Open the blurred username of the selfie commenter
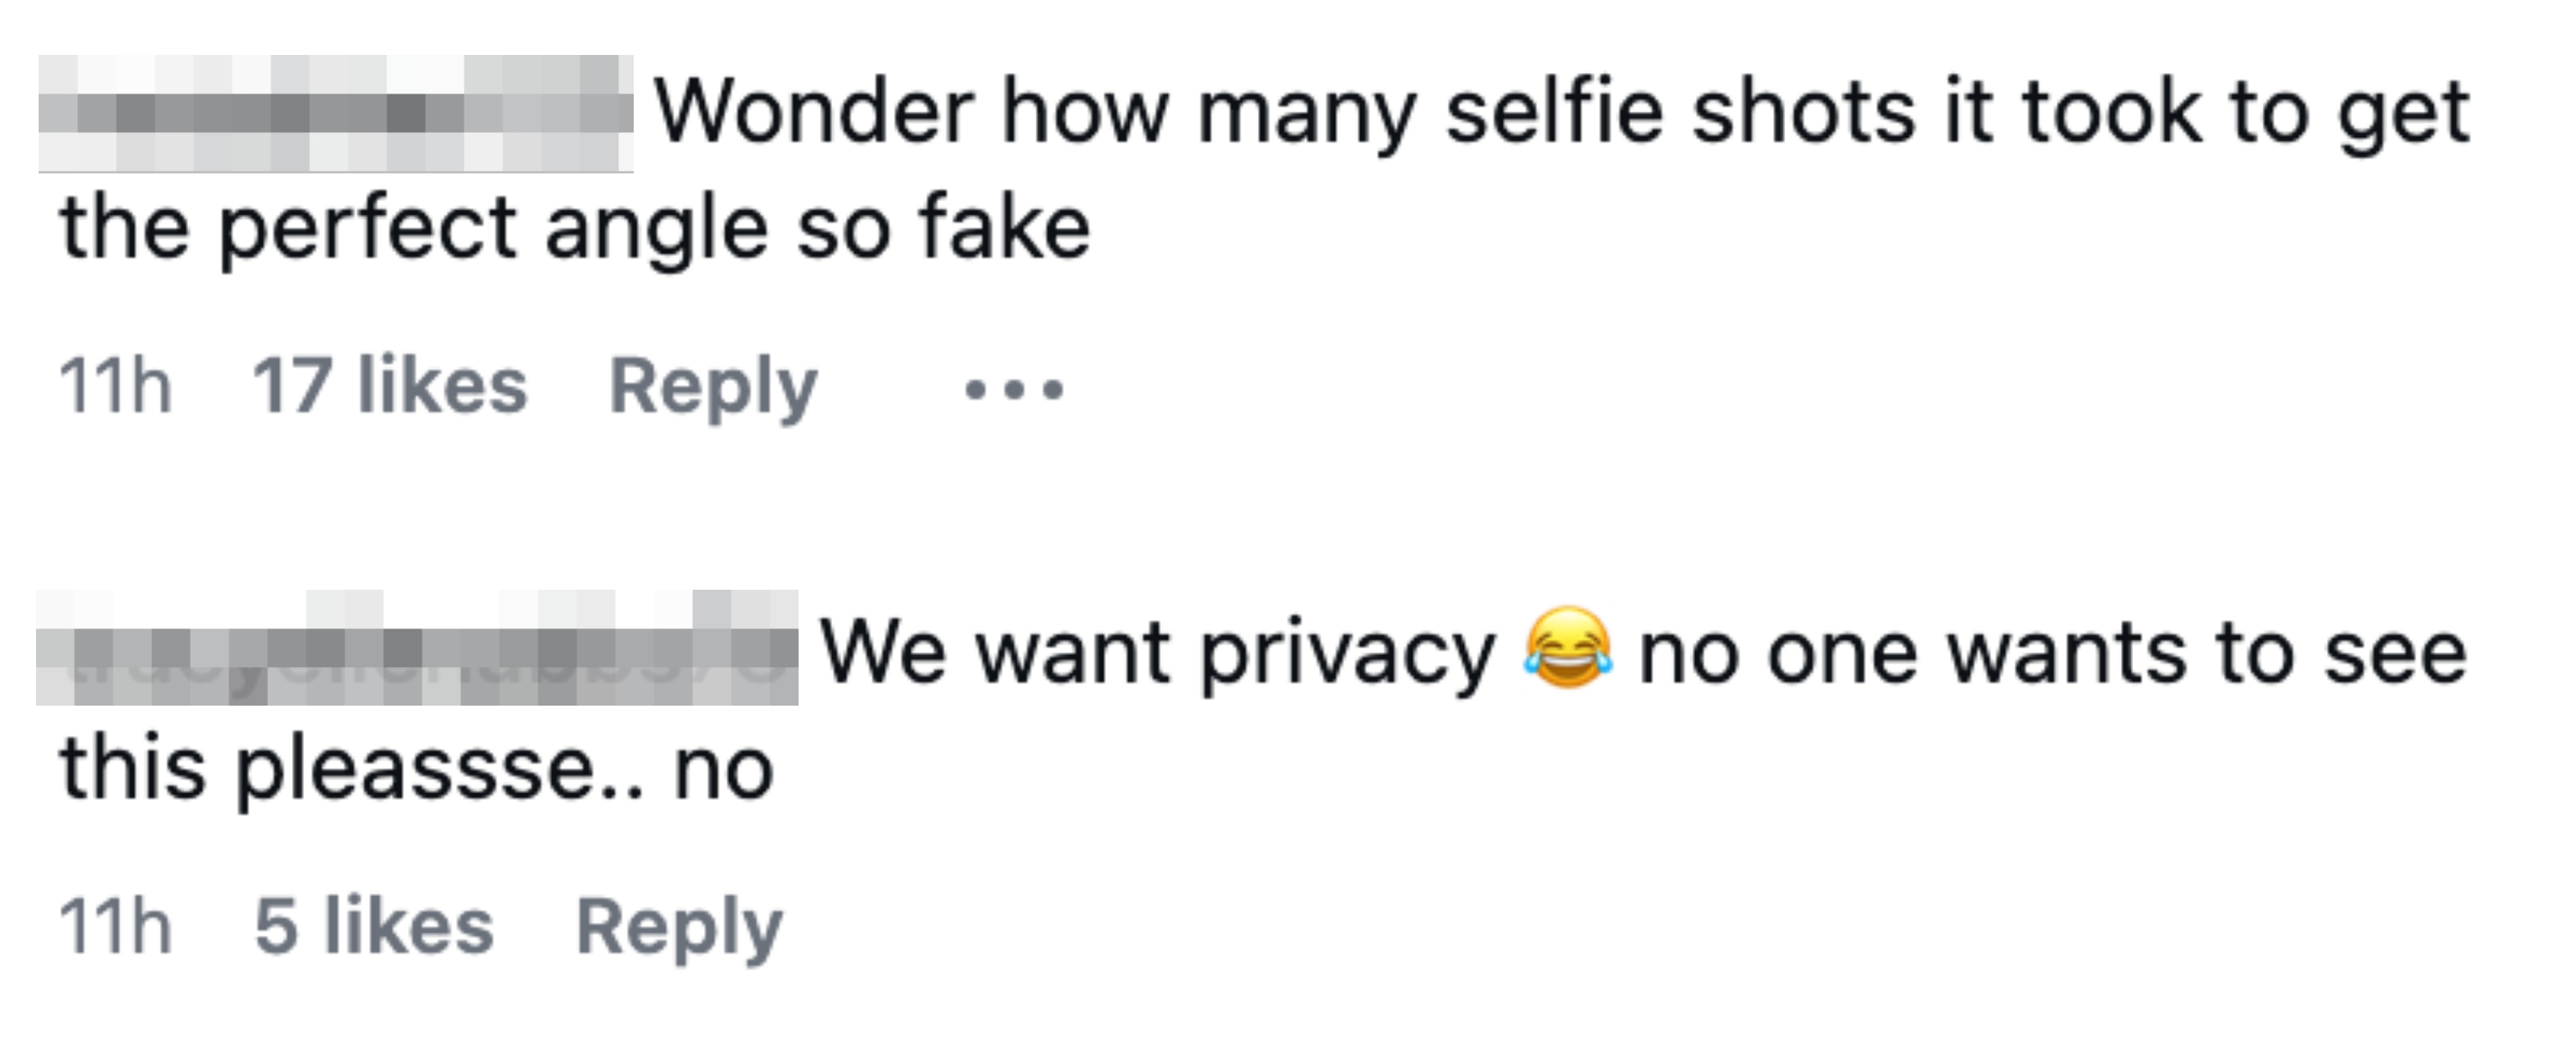This screenshot has width=2576, height=1043. pyautogui.click(x=336, y=113)
